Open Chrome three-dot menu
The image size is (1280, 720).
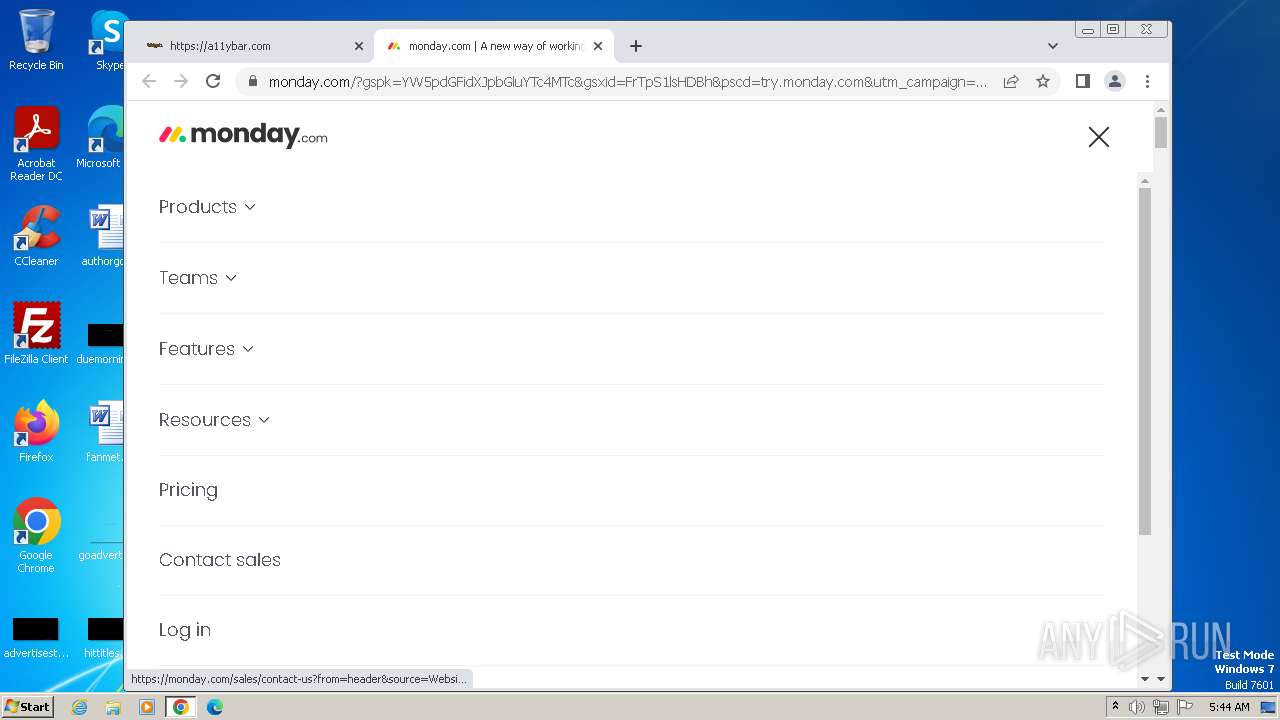(x=1147, y=81)
